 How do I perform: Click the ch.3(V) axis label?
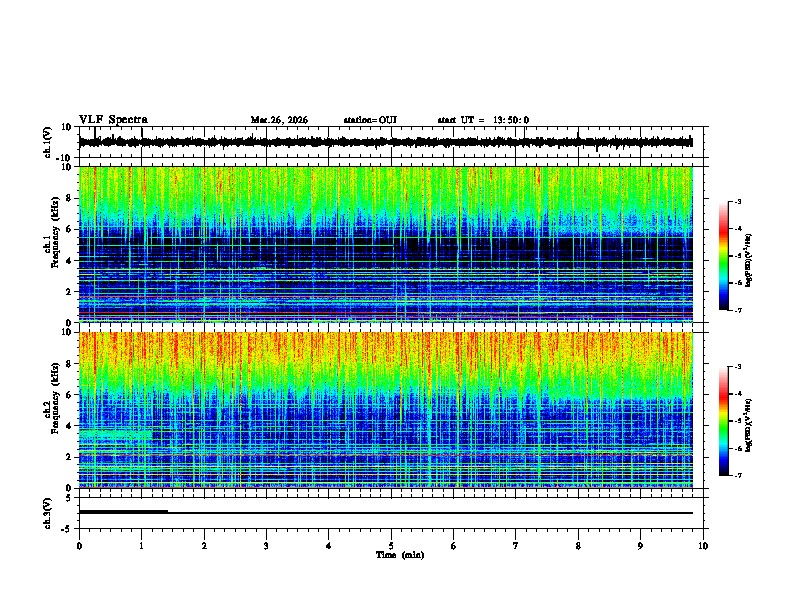click(x=47, y=513)
